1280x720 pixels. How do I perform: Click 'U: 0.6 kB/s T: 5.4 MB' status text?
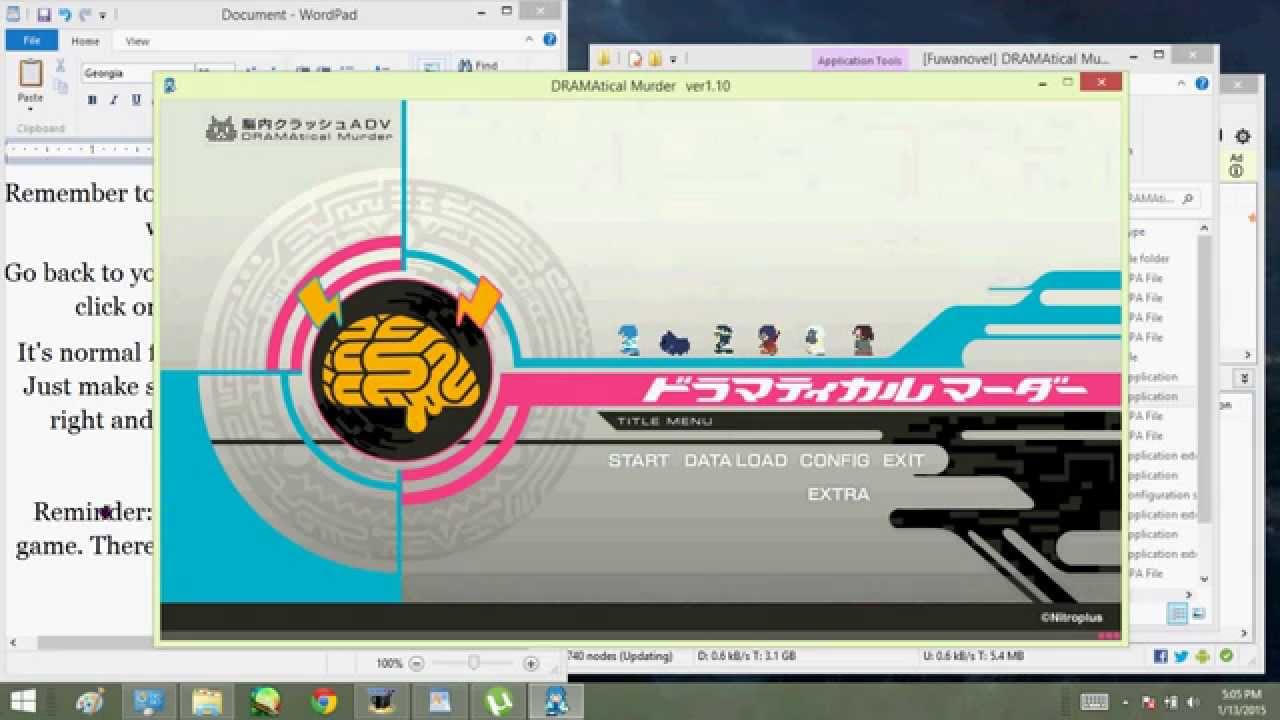pyautogui.click(x=971, y=657)
